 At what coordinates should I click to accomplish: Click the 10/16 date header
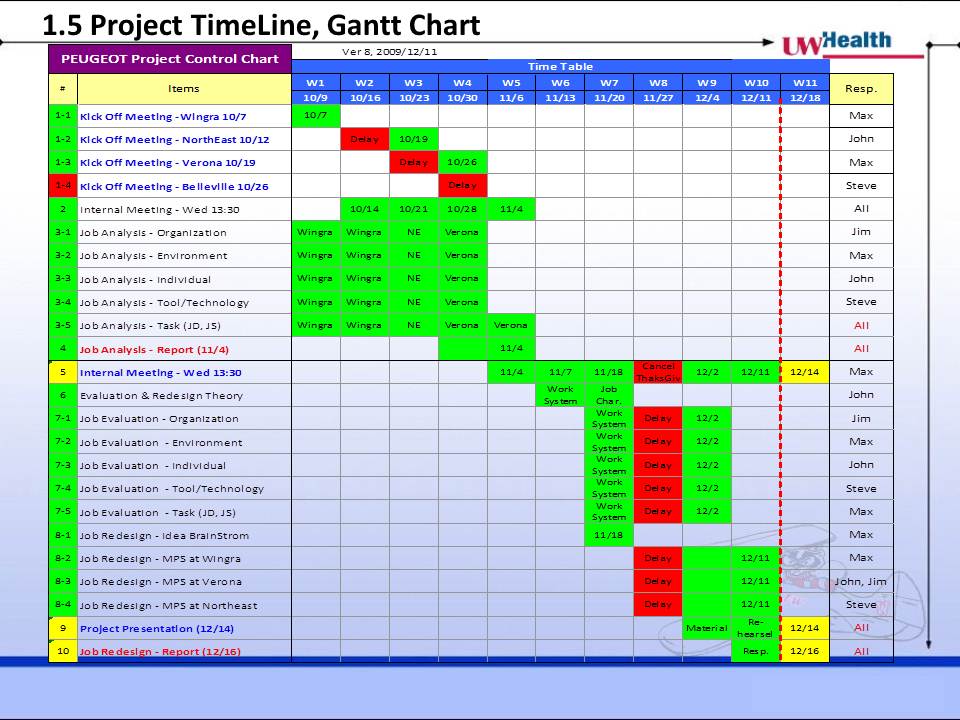365,97
